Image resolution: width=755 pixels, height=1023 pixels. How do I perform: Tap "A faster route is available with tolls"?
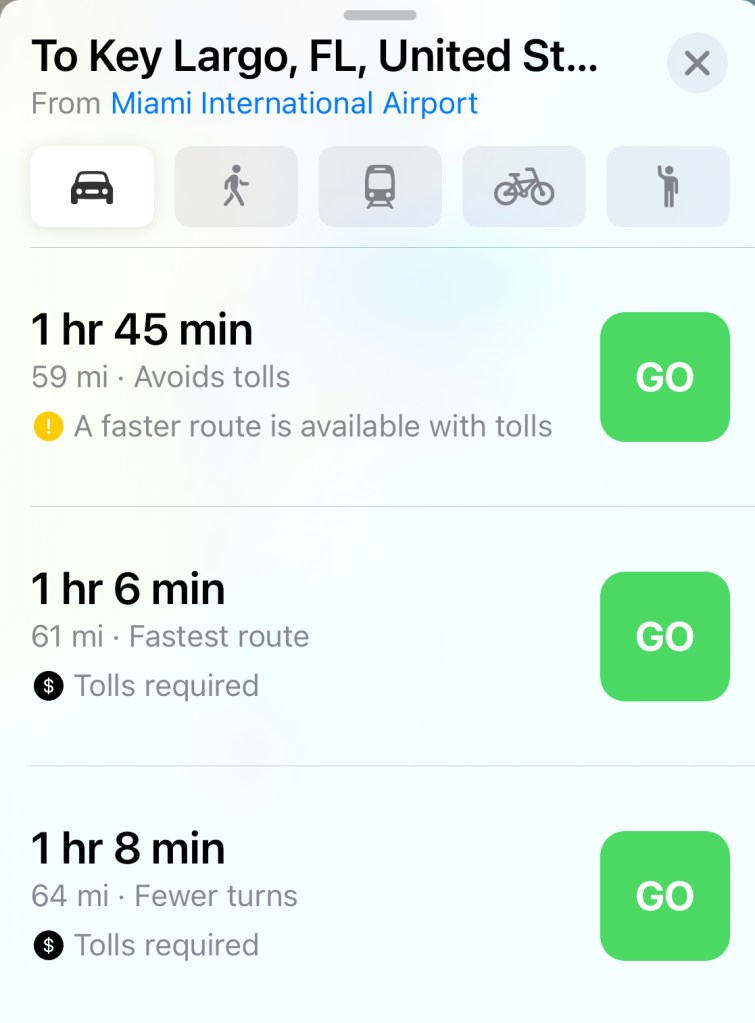[313, 427]
